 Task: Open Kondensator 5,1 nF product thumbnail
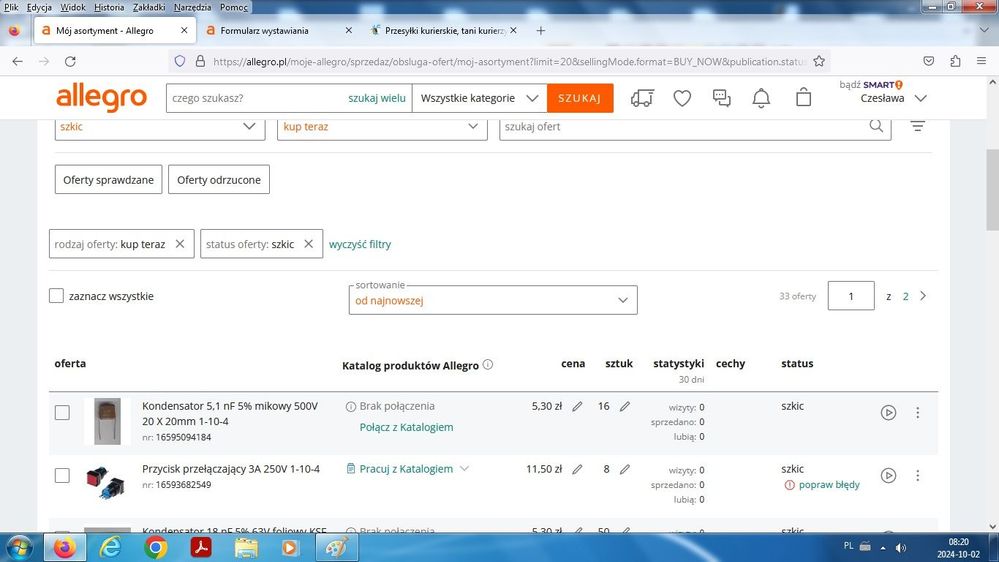click(107, 421)
